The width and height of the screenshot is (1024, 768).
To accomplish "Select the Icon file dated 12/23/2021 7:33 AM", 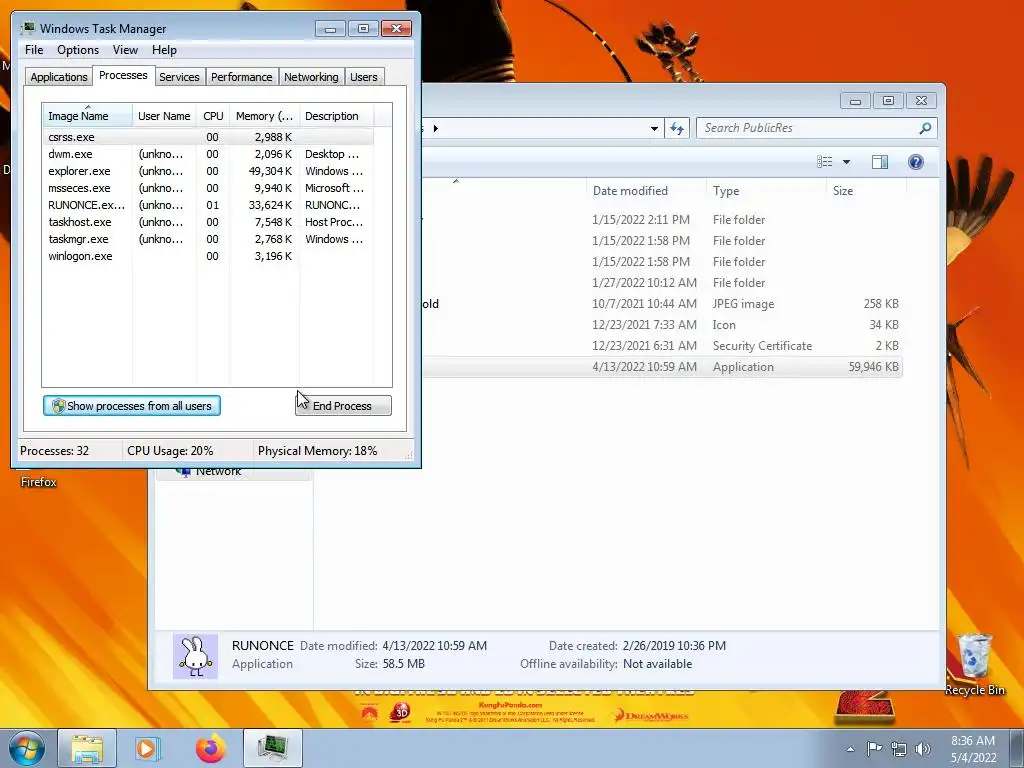I will (662, 325).
